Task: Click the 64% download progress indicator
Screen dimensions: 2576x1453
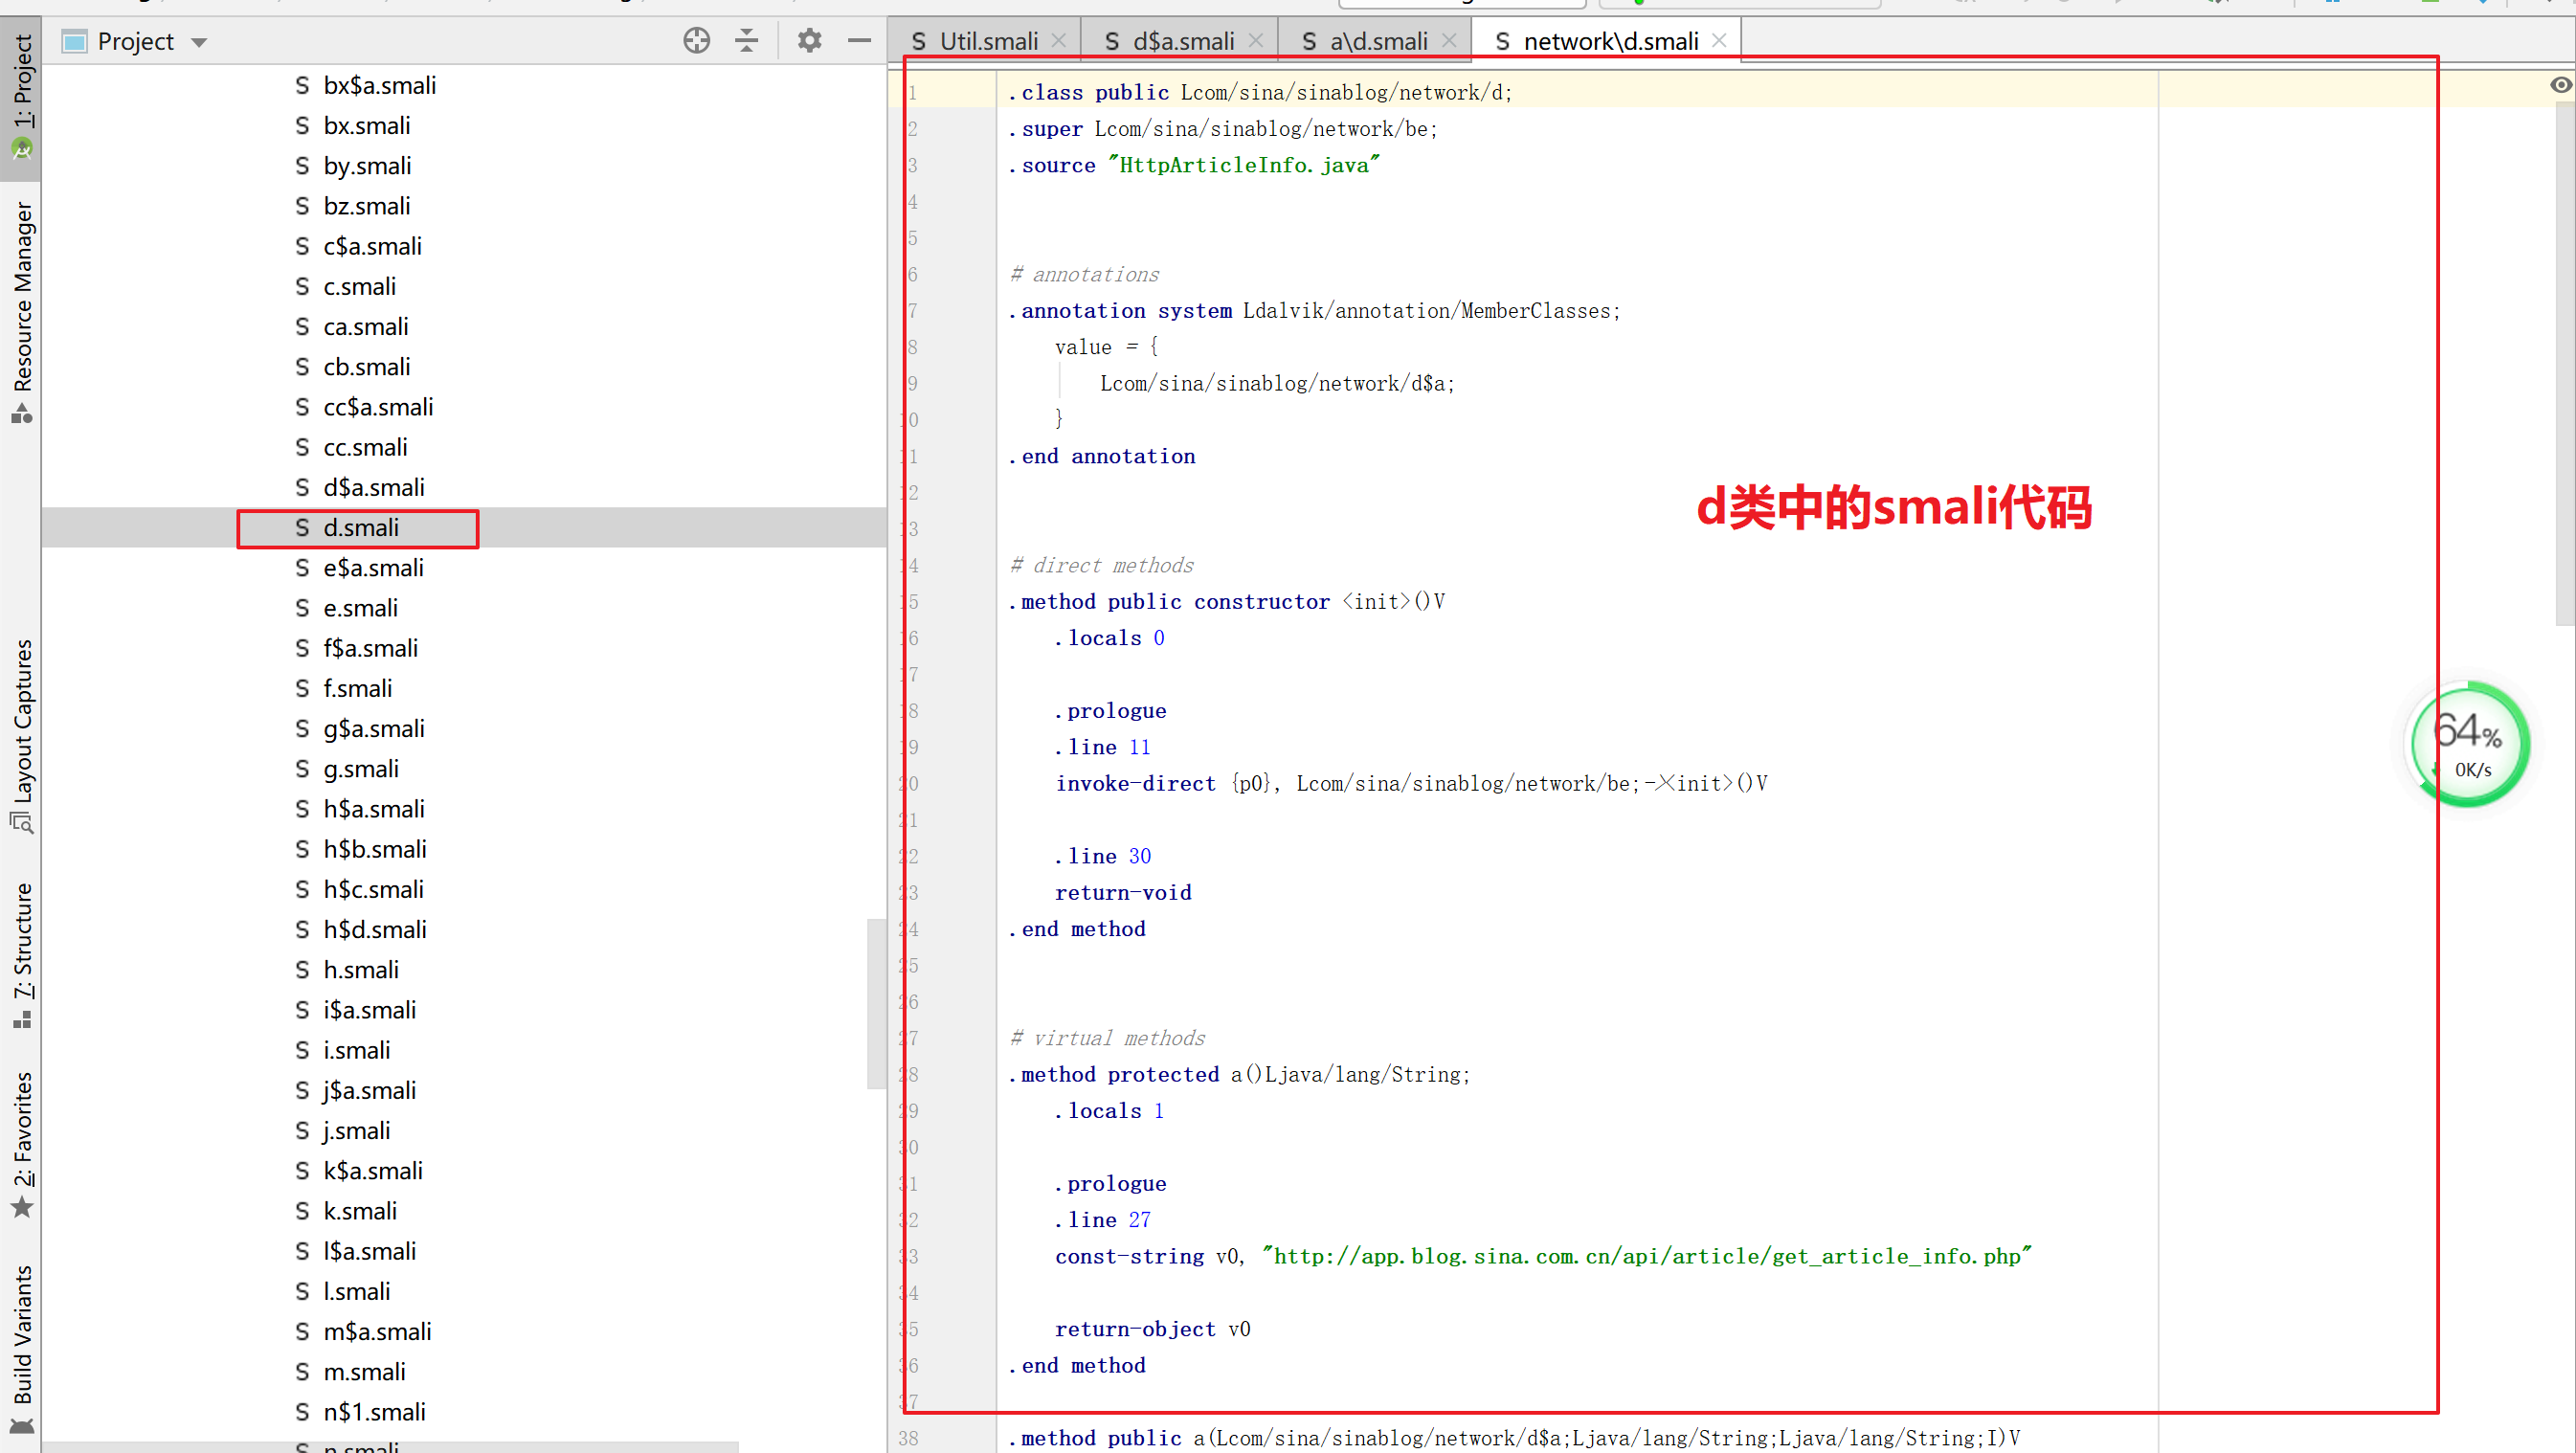Action: [2468, 743]
